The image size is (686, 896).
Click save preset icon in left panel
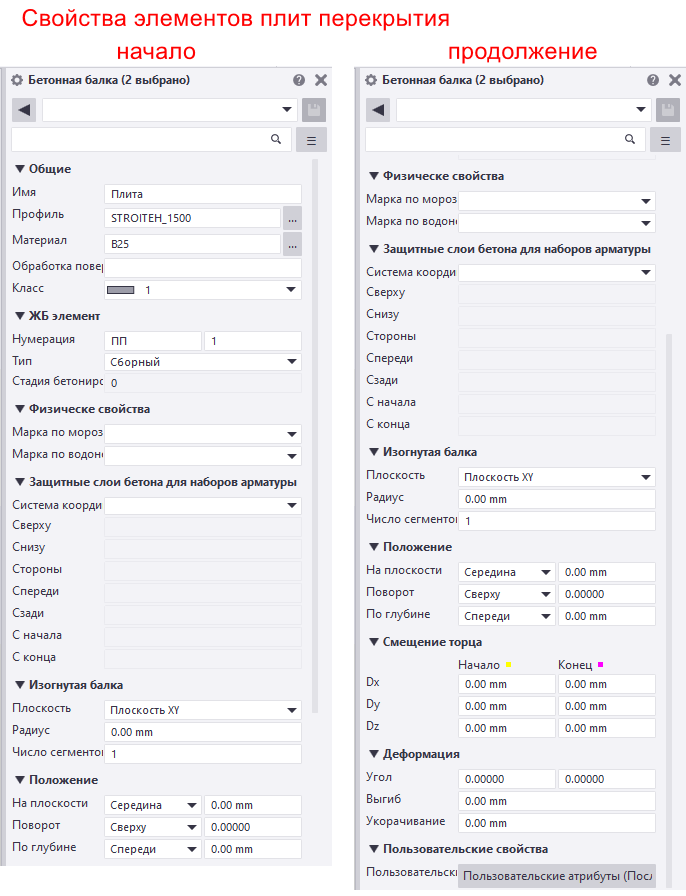pos(314,110)
